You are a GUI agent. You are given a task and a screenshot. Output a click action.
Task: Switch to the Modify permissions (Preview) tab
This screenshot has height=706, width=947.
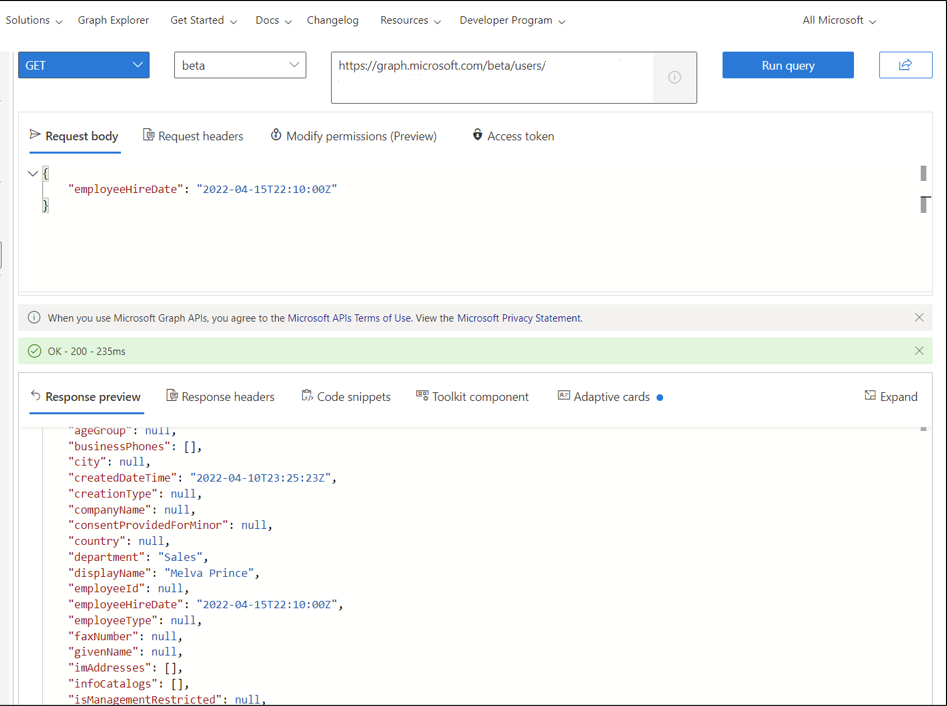click(353, 136)
